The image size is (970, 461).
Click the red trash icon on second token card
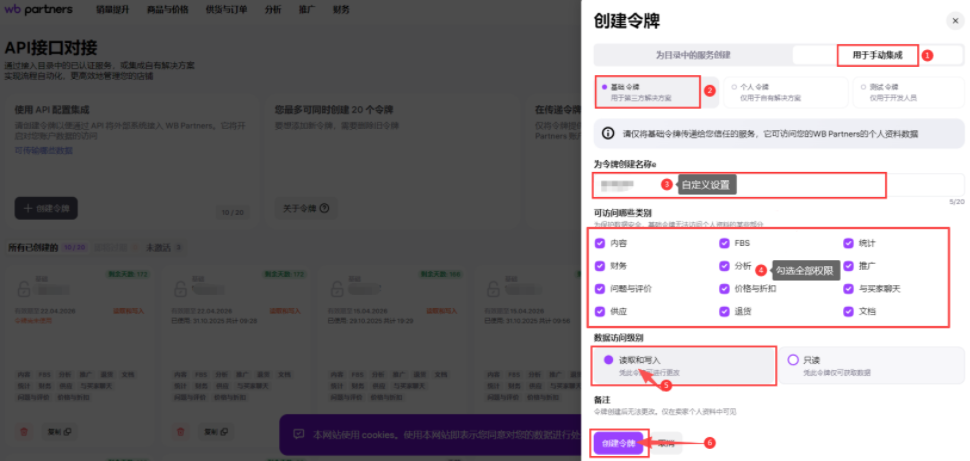[180, 431]
